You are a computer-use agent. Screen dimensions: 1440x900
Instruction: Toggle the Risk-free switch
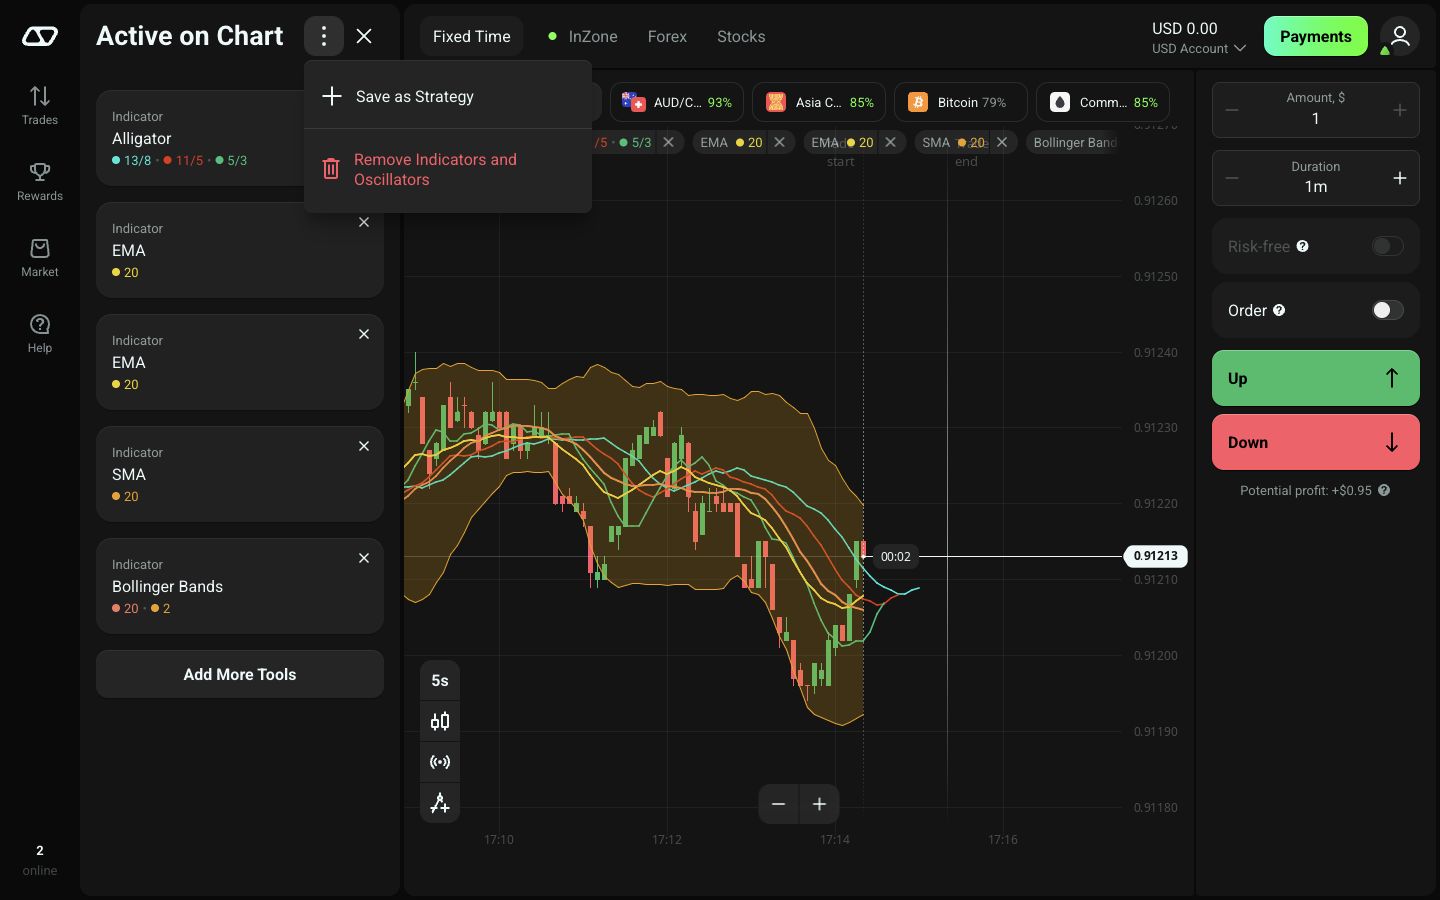click(1388, 246)
